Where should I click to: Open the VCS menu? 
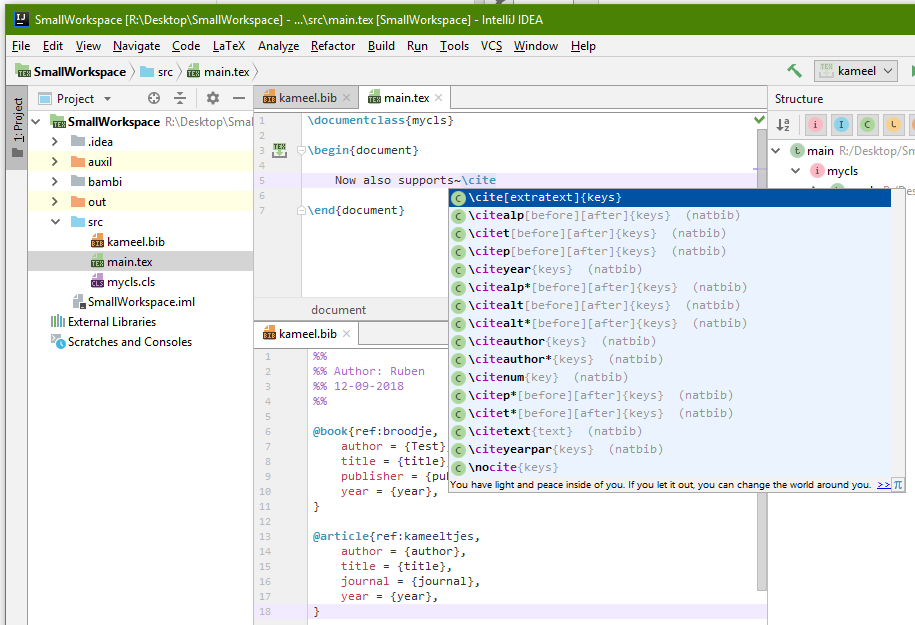[491, 46]
